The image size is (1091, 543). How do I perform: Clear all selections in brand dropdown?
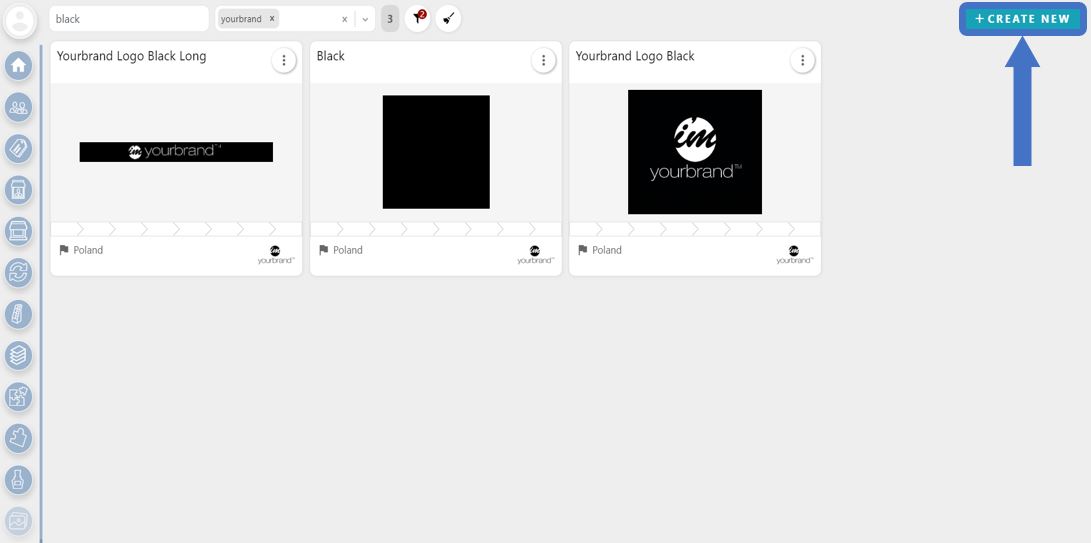[344, 19]
